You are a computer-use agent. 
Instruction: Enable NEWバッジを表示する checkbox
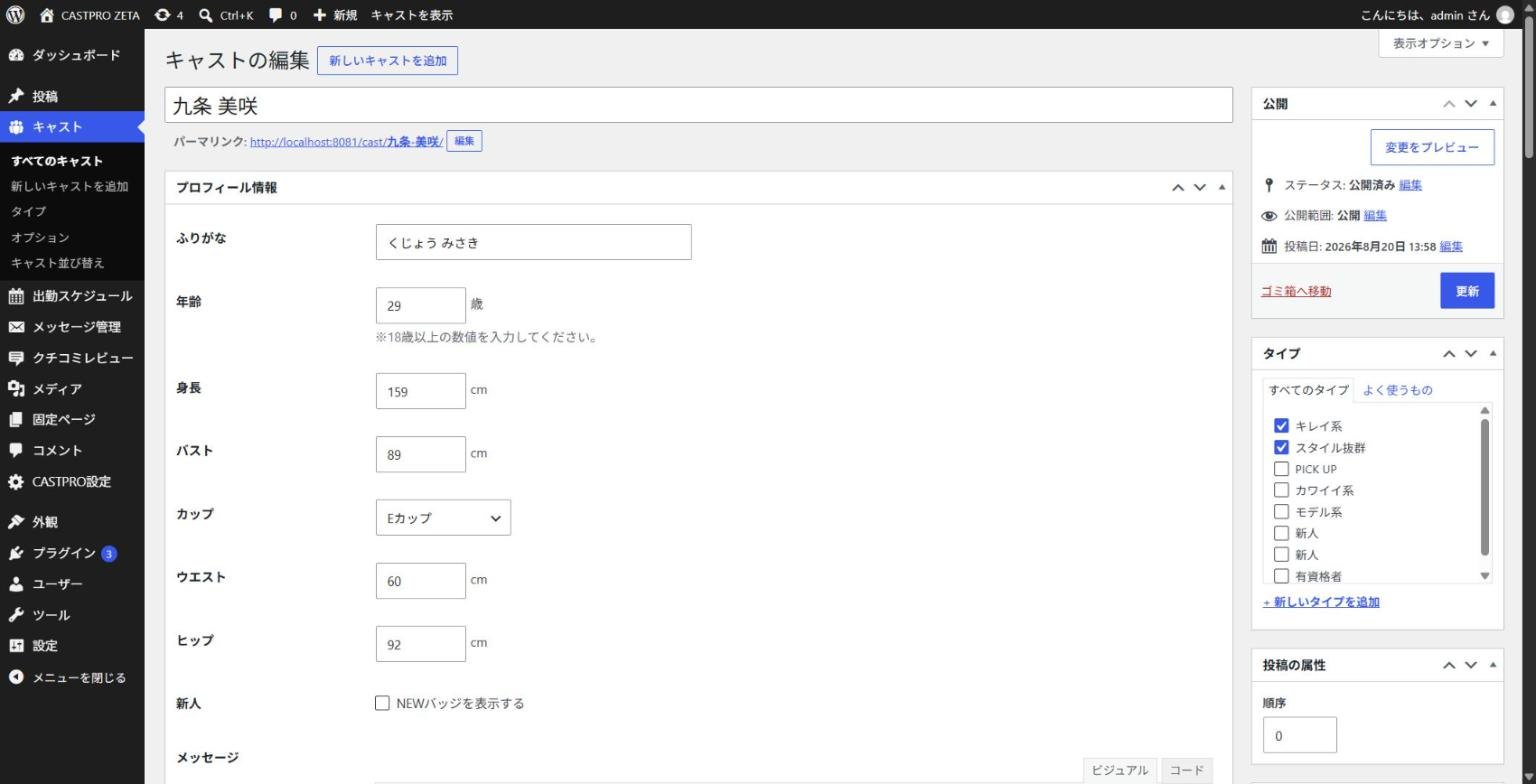[x=382, y=703]
